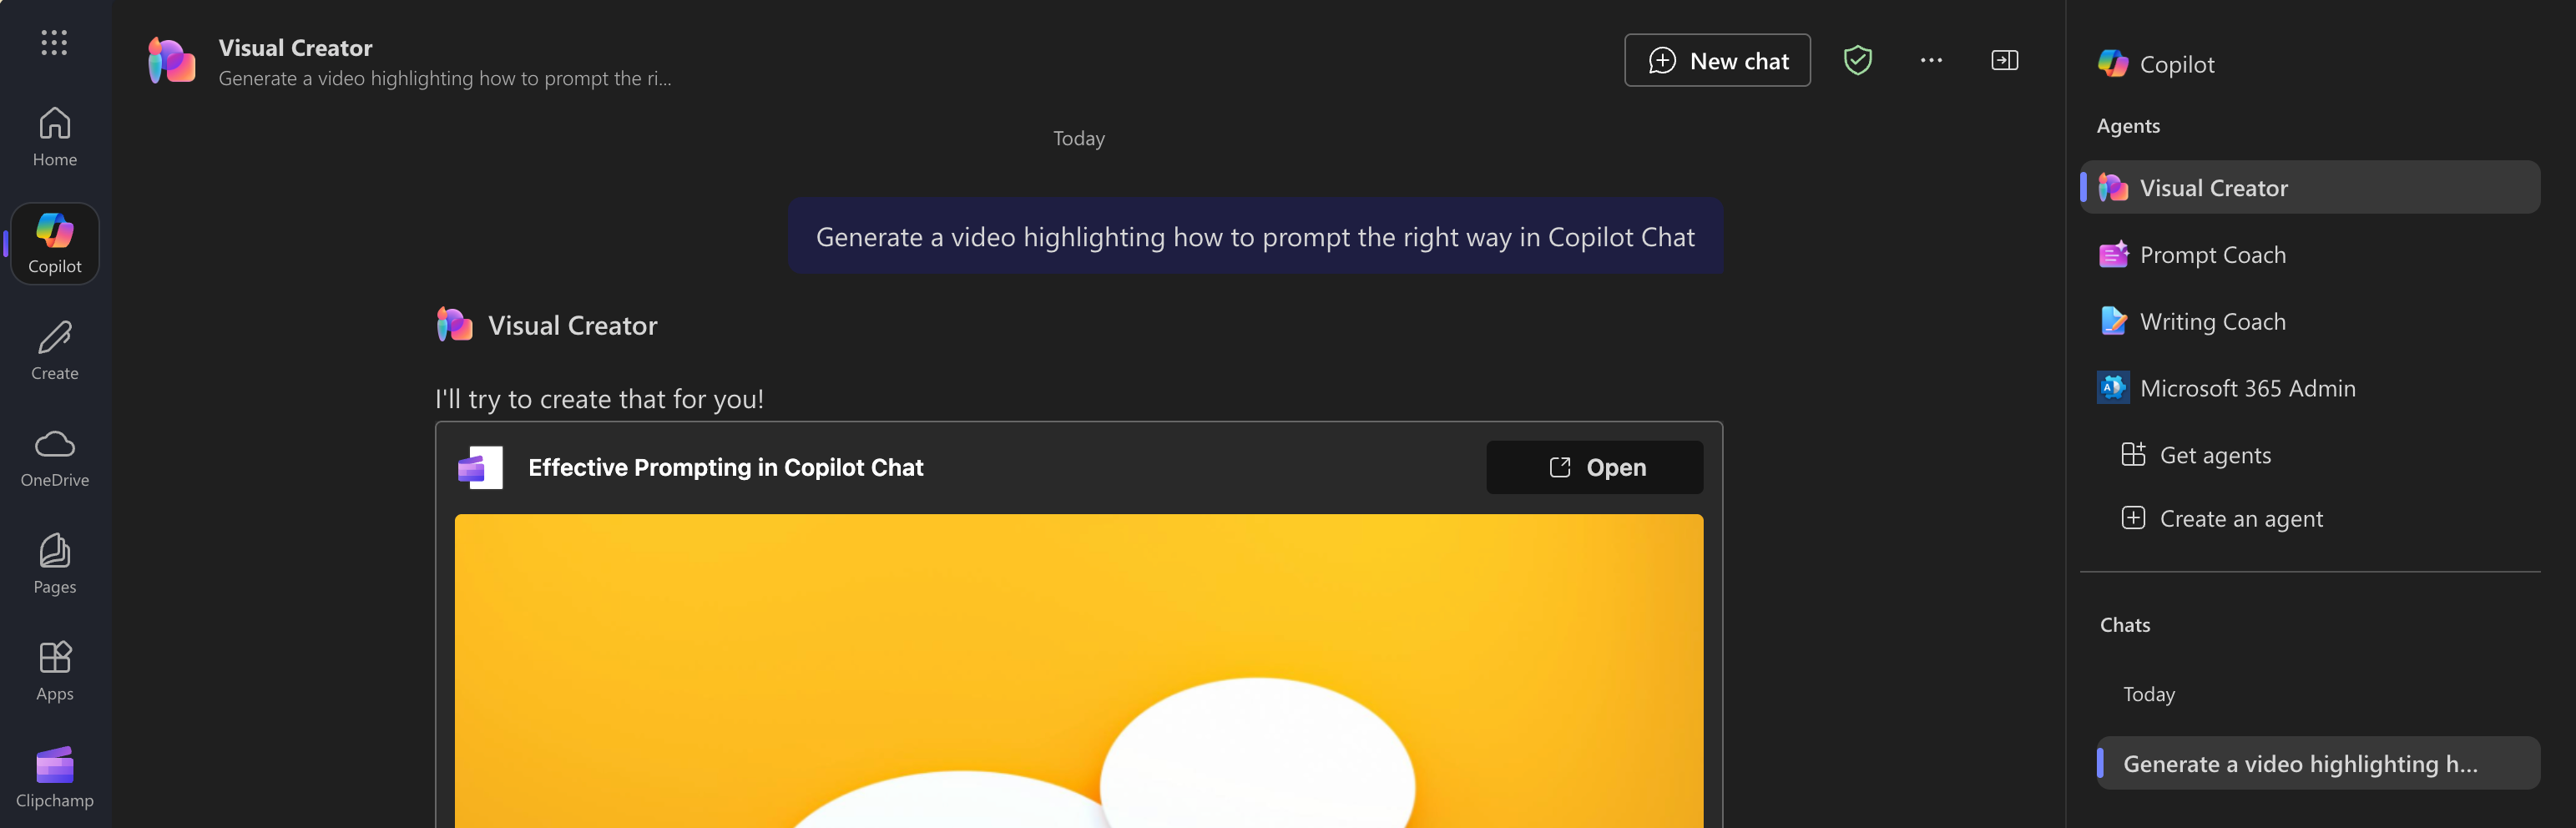Open Pages in the left rail
2576x828 pixels.
[x=54, y=565]
